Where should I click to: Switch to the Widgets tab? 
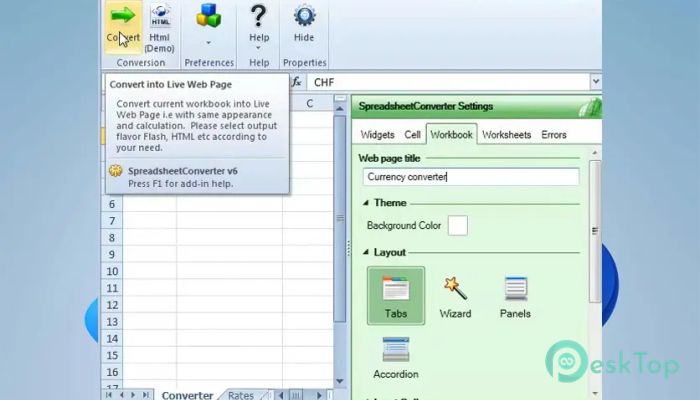(377, 135)
